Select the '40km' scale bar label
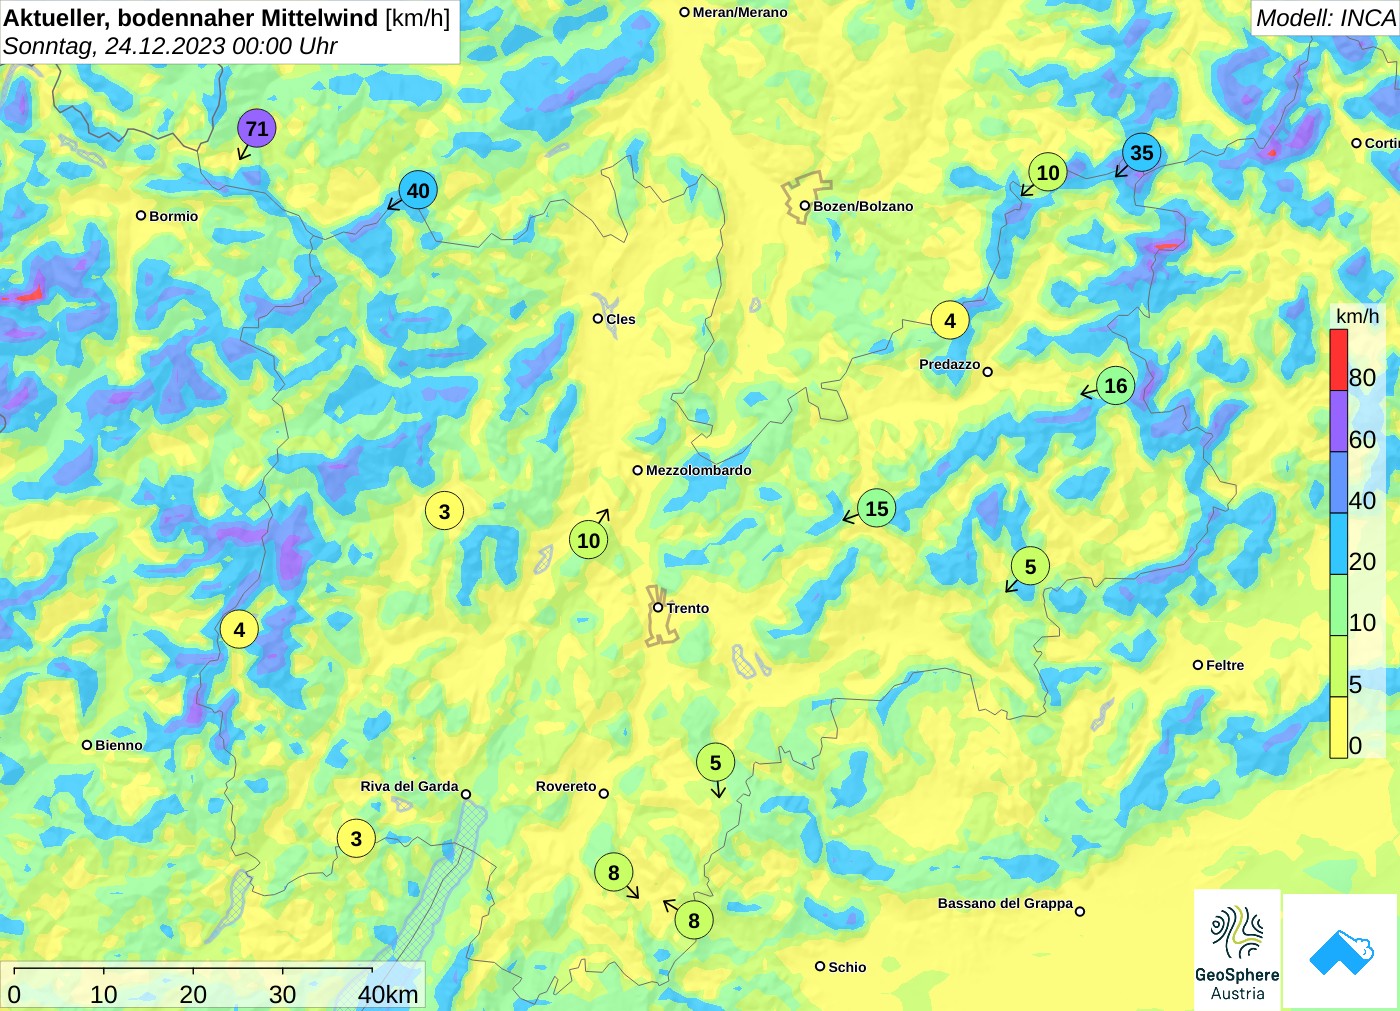Screen dimensions: 1400x1011 [x=388, y=994]
